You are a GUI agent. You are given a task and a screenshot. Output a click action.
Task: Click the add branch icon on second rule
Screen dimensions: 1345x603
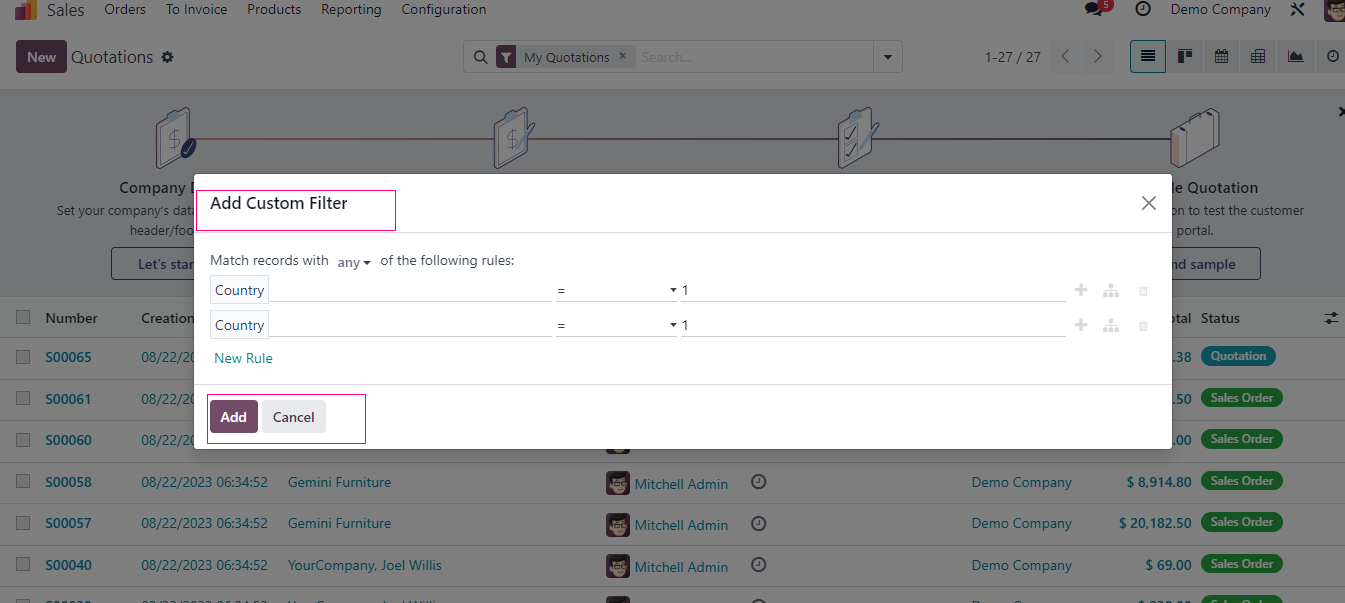pos(1110,326)
